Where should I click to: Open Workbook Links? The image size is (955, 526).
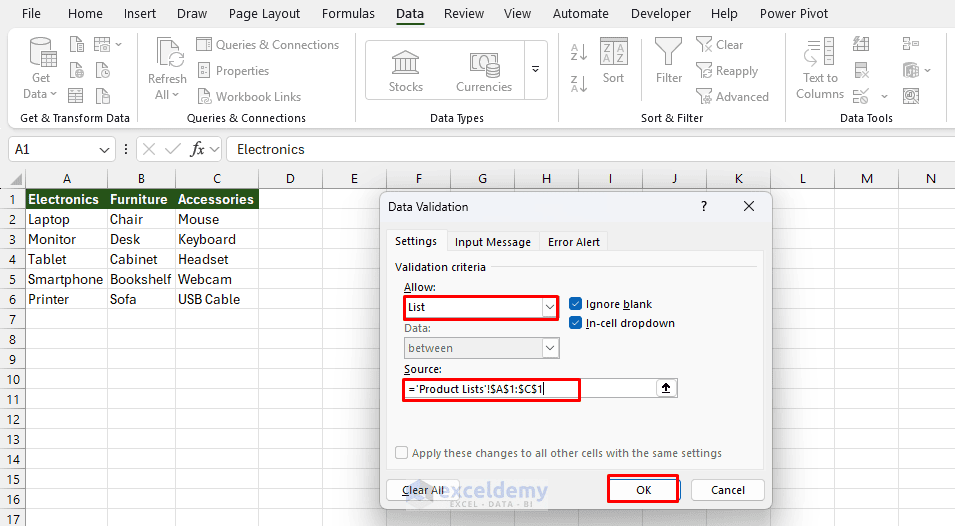[249, 96]
